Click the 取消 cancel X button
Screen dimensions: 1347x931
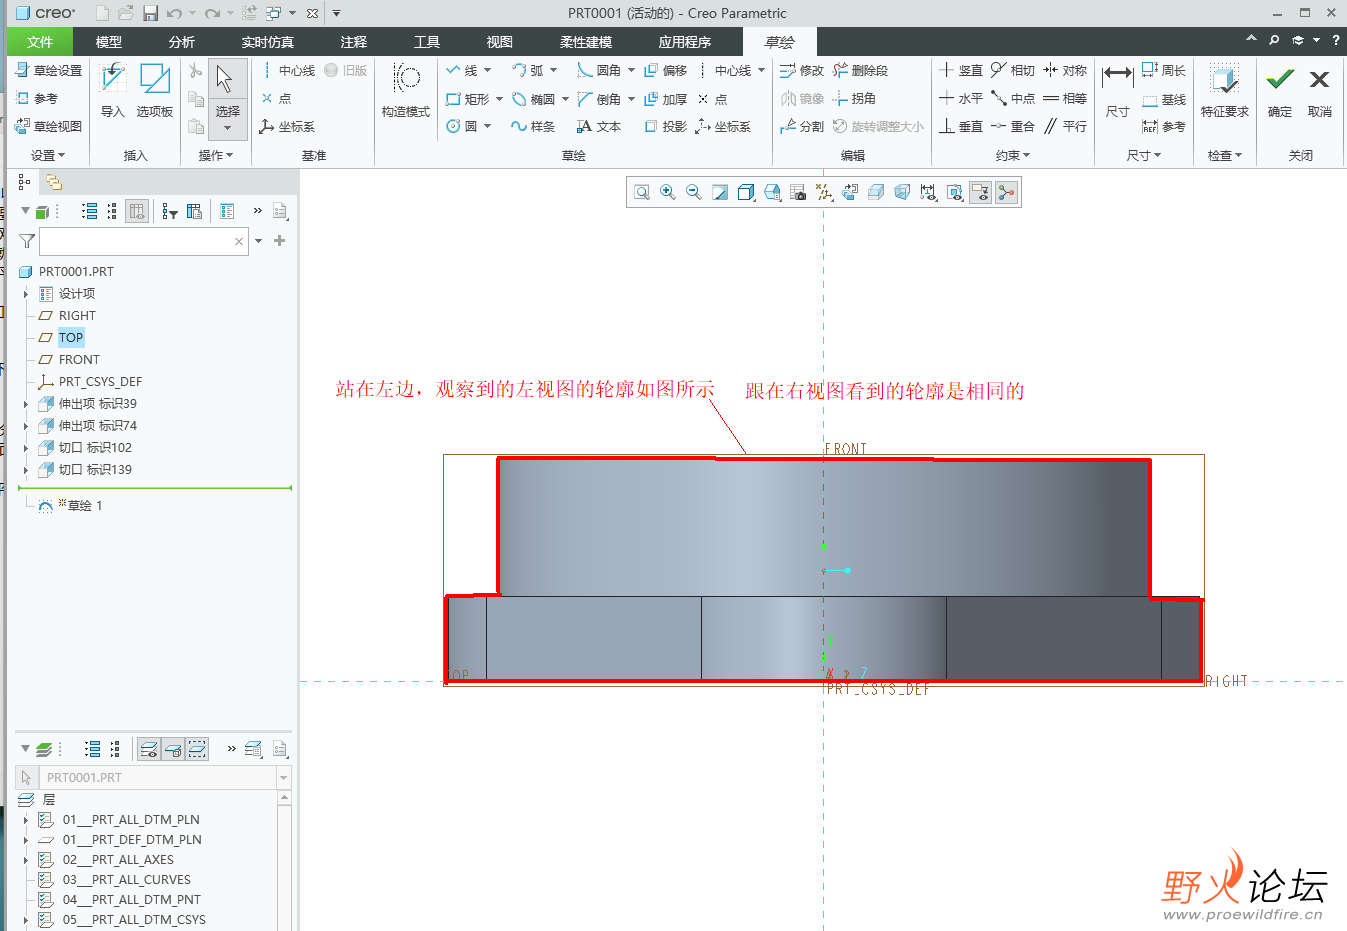(x=1319, y=92)
